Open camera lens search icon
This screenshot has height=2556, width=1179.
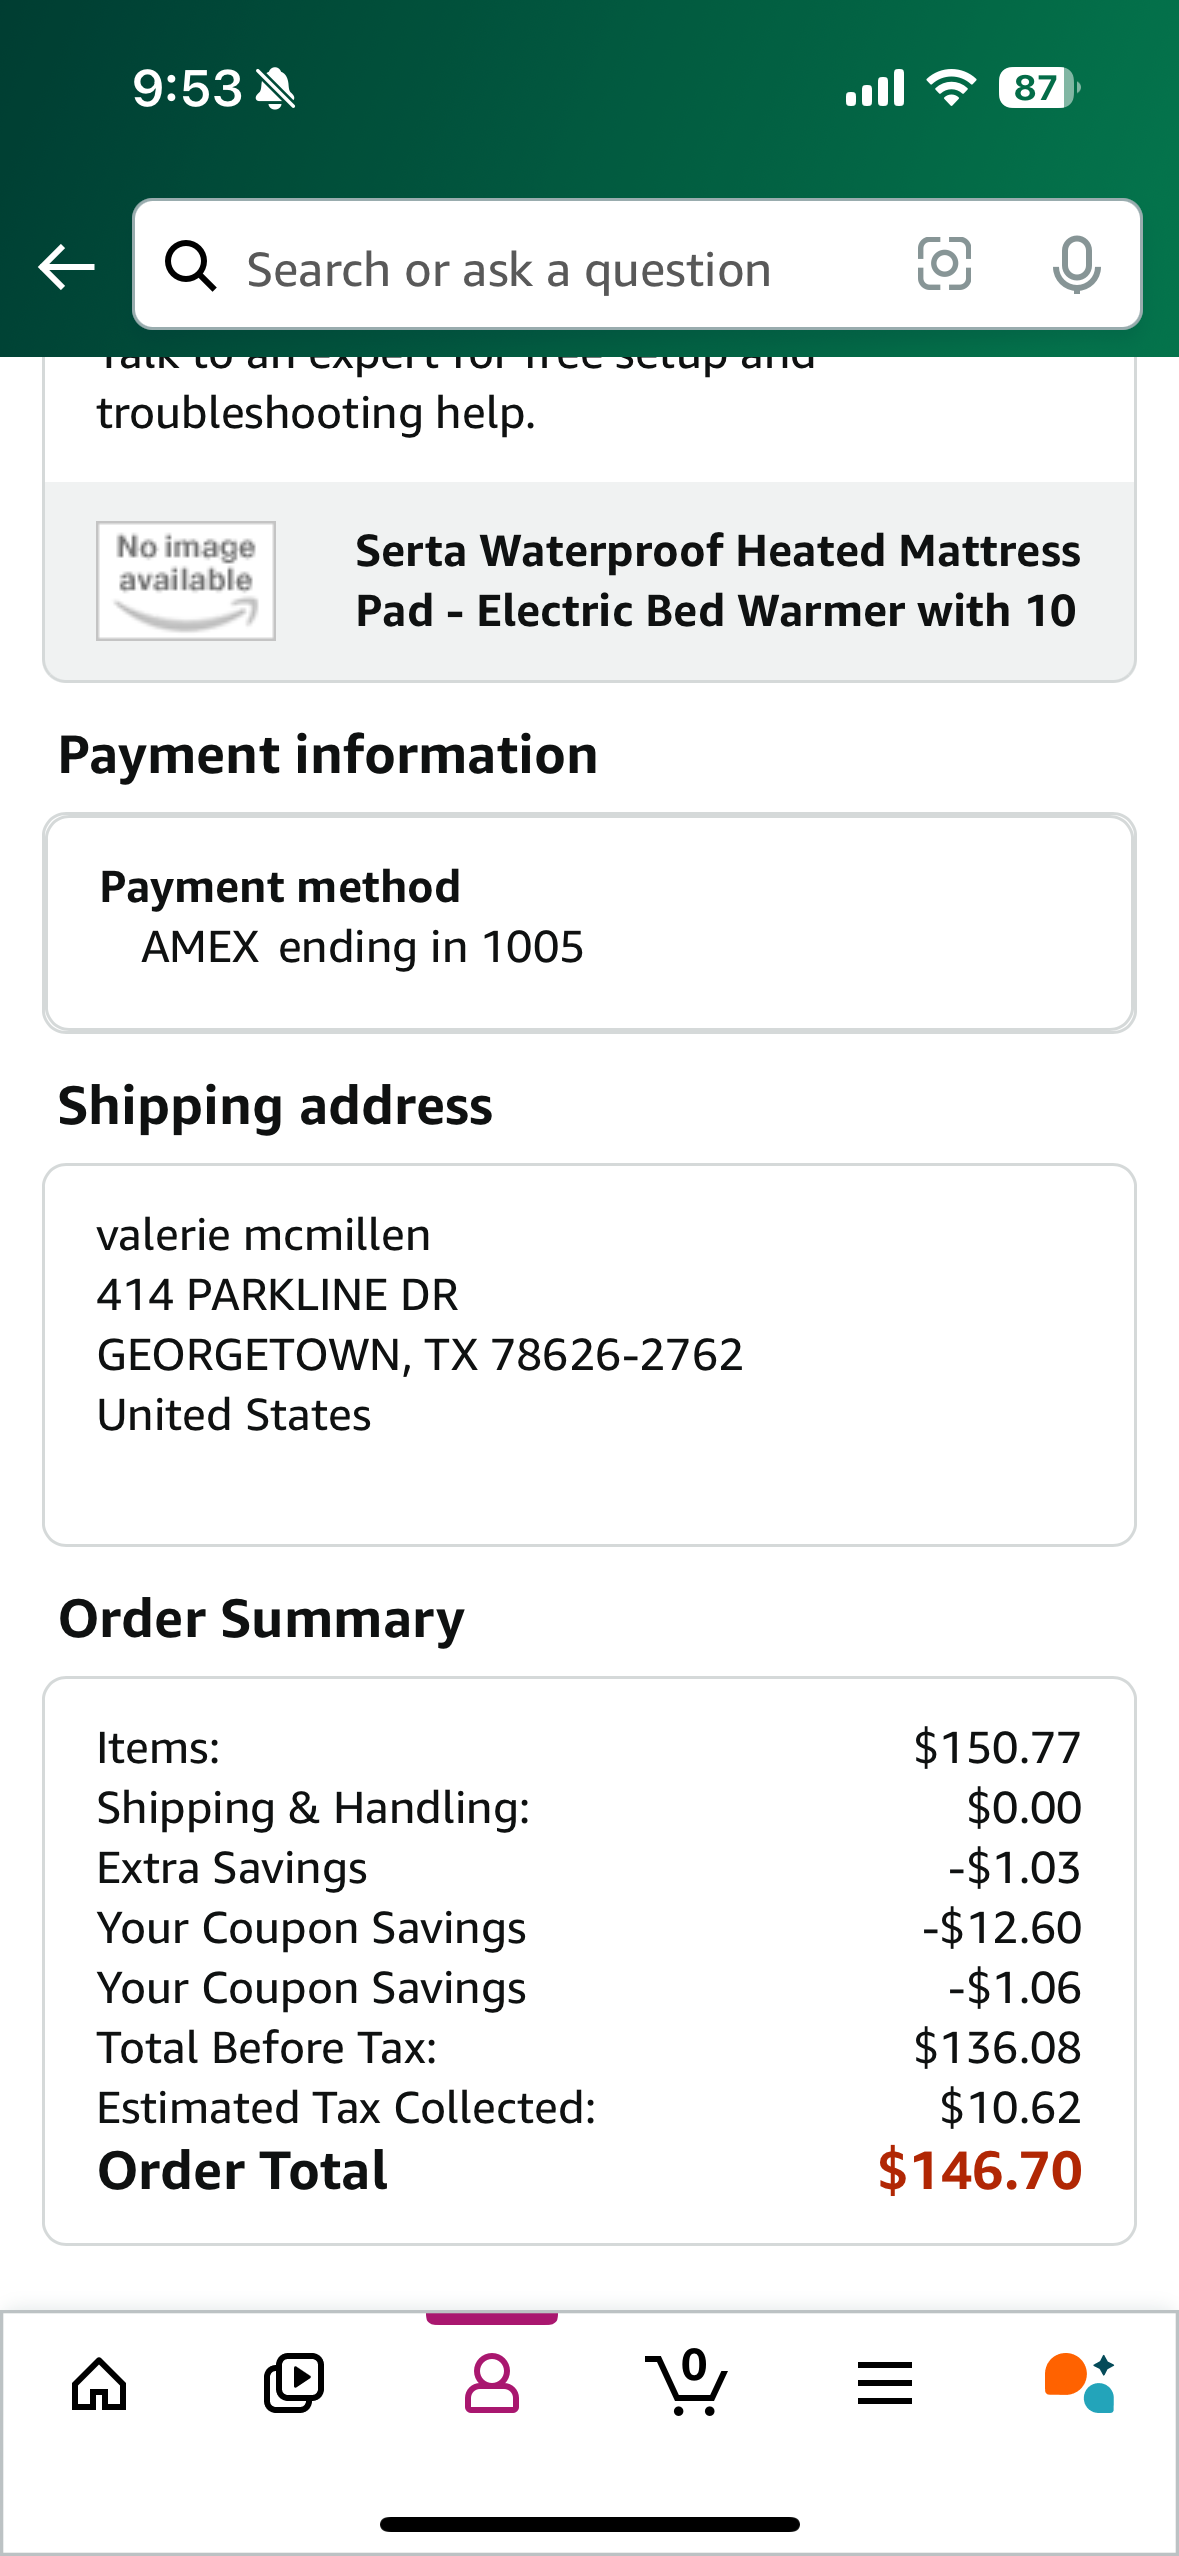944,265
